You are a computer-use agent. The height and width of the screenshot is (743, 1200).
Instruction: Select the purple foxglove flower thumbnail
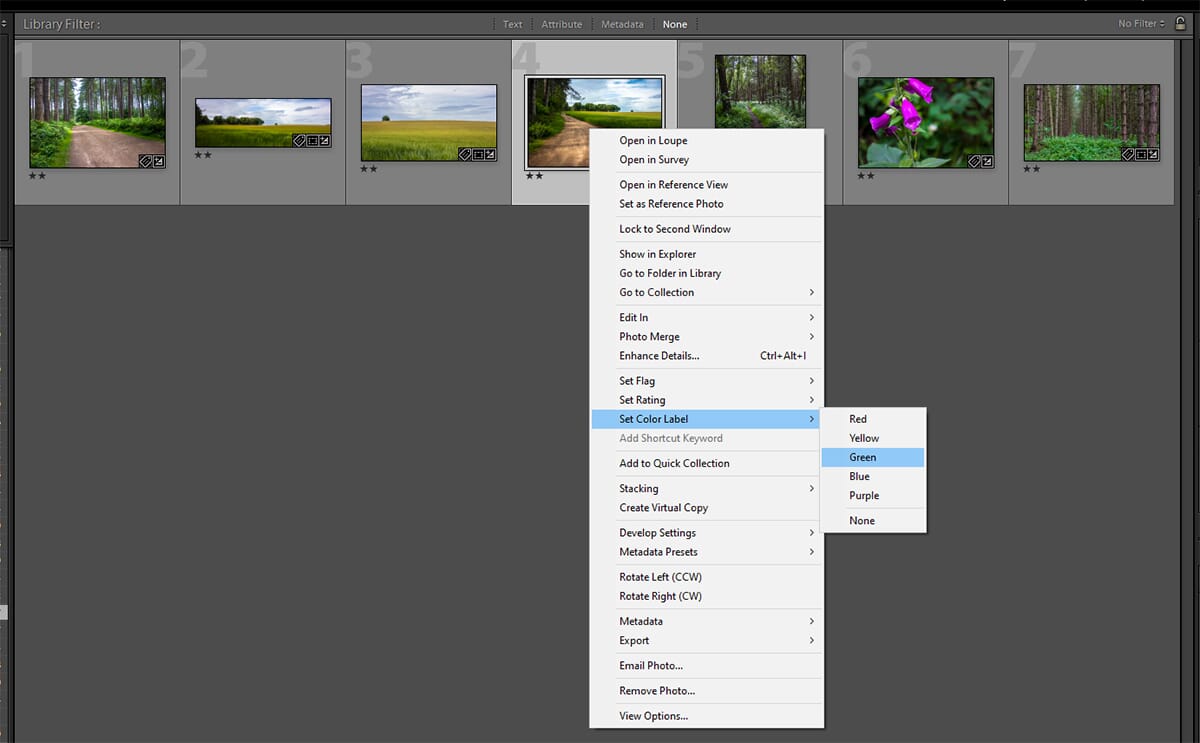click(x=925, y=120)
